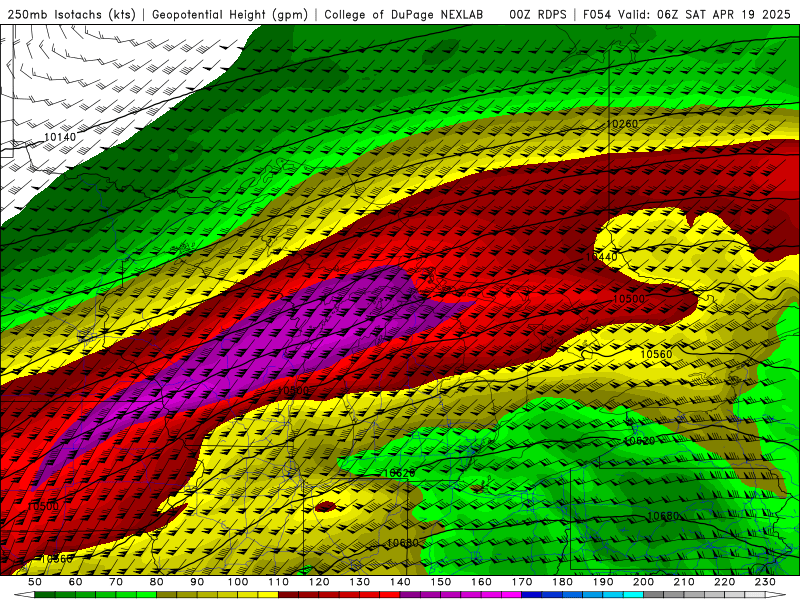Click the "00Z RDPS" model run label
The width and height of the screenshot is (800, 600).
(x=538, y=15)
